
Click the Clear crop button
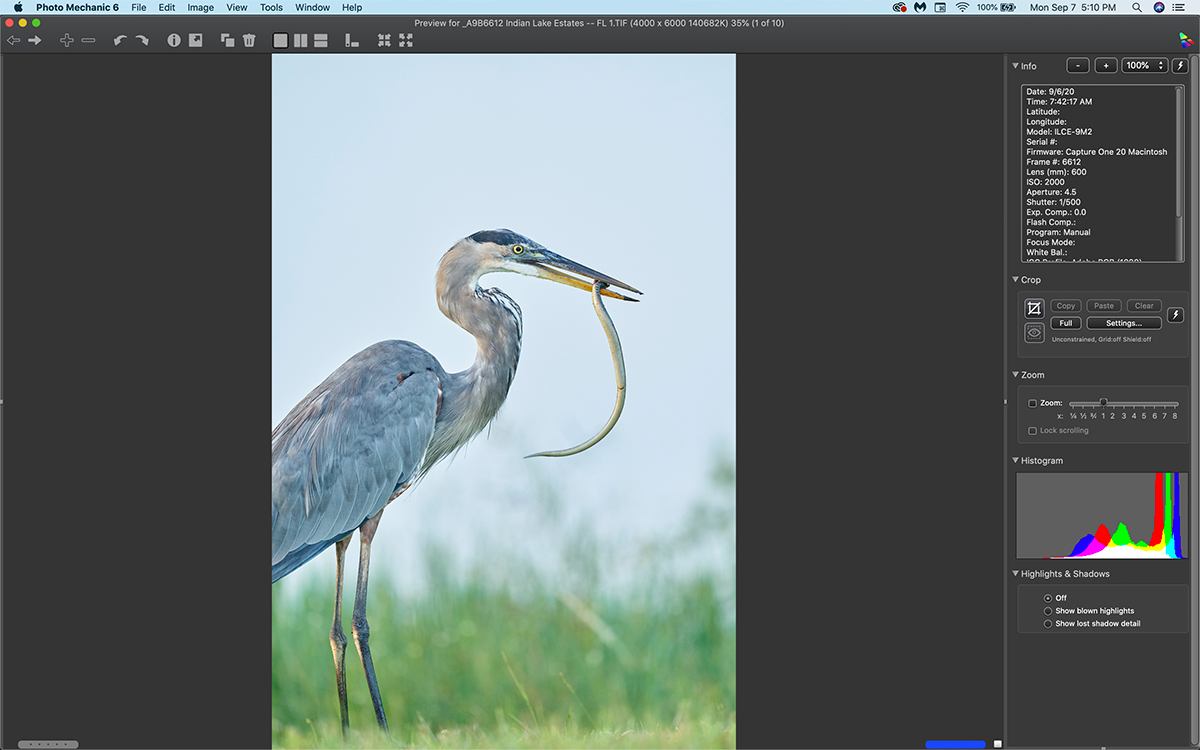coord(1144,306)
